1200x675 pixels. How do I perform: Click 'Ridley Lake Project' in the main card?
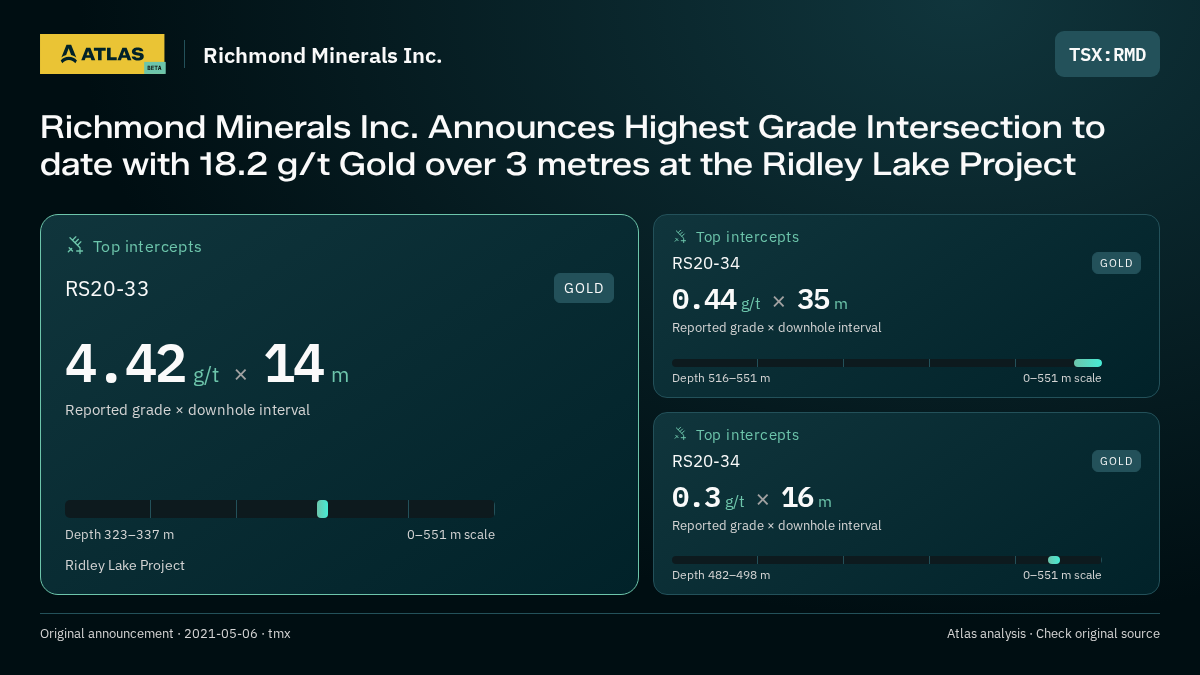tap(125, 566)
